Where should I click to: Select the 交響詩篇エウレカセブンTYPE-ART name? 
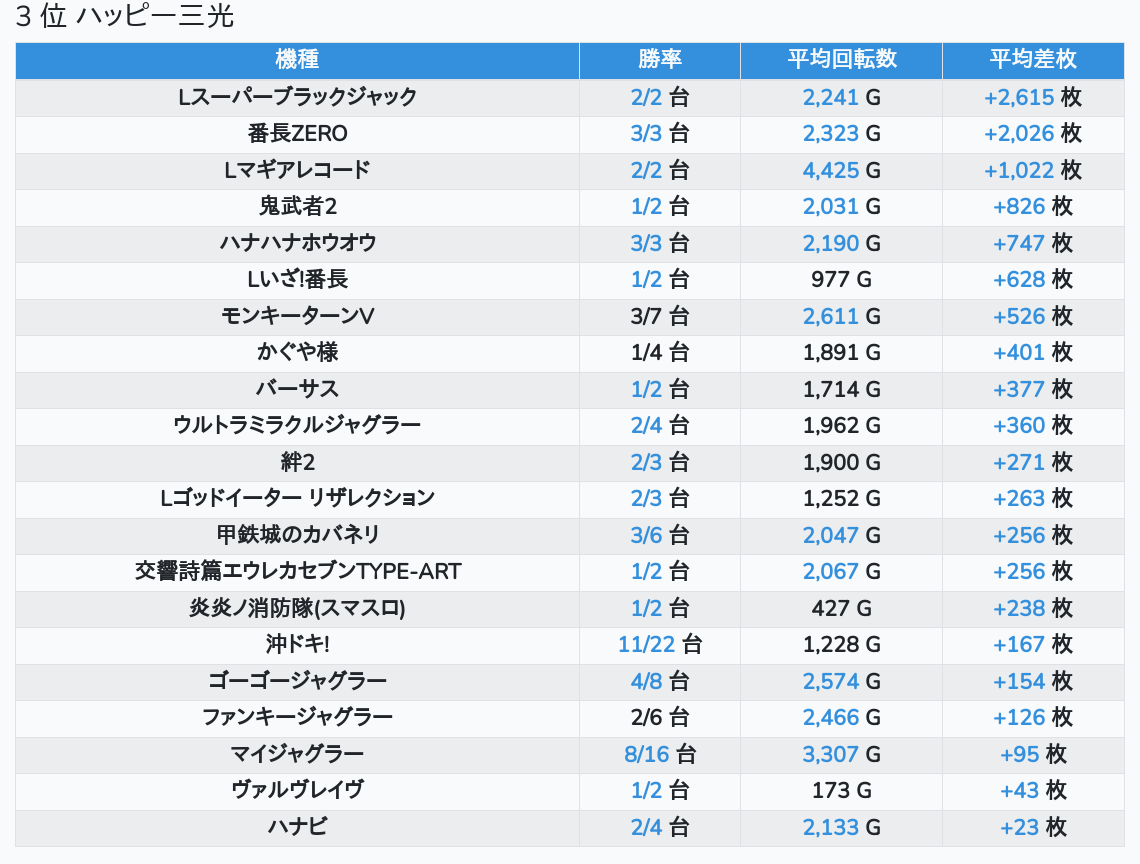[x=297, y=572]
